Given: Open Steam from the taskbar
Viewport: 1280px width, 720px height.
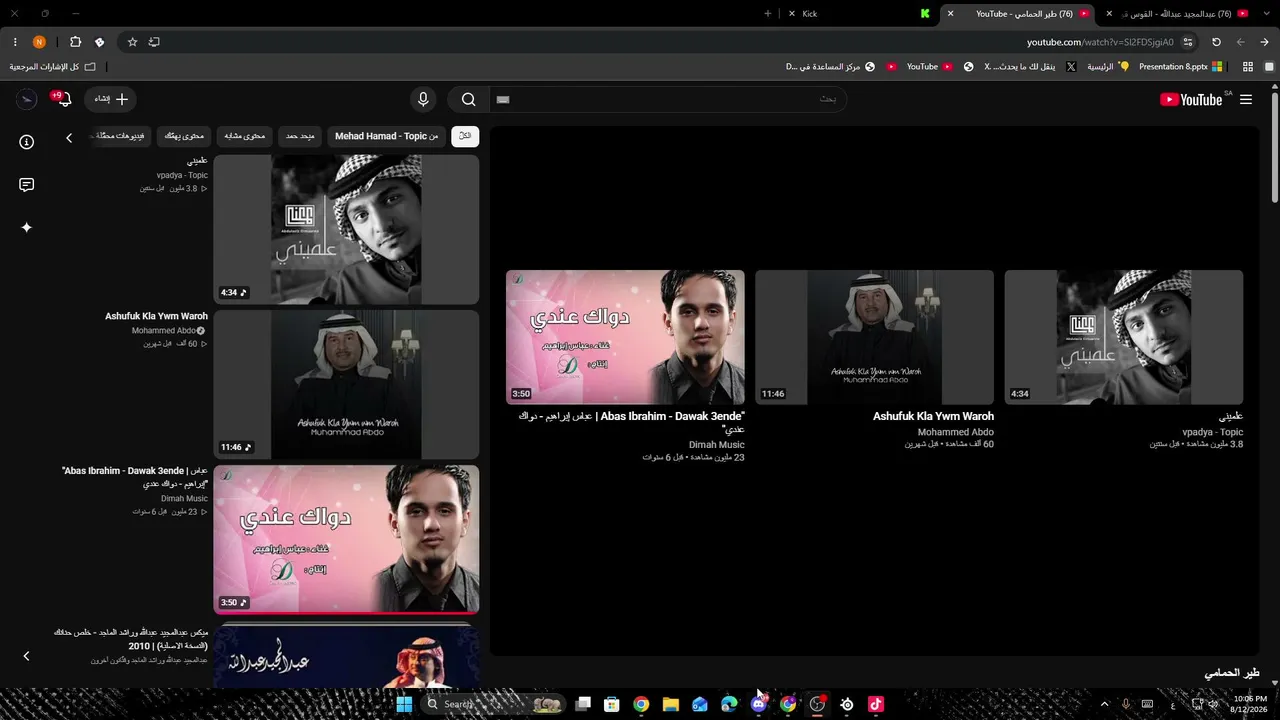Looking at the screenshot, I should point(847,704).
